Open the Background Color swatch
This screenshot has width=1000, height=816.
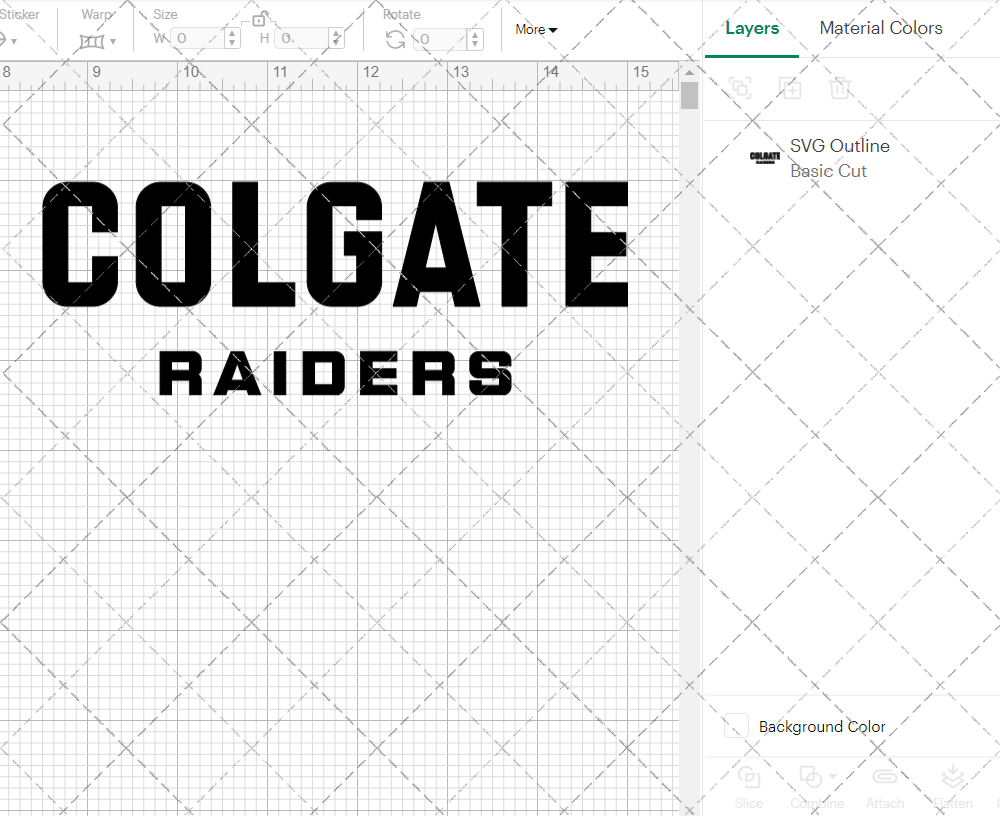pyautogui.click(x=736, y=727)
